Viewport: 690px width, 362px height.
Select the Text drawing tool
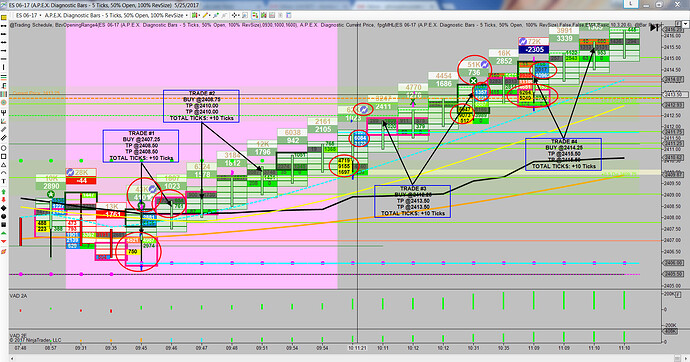click(x=4, y=181)
